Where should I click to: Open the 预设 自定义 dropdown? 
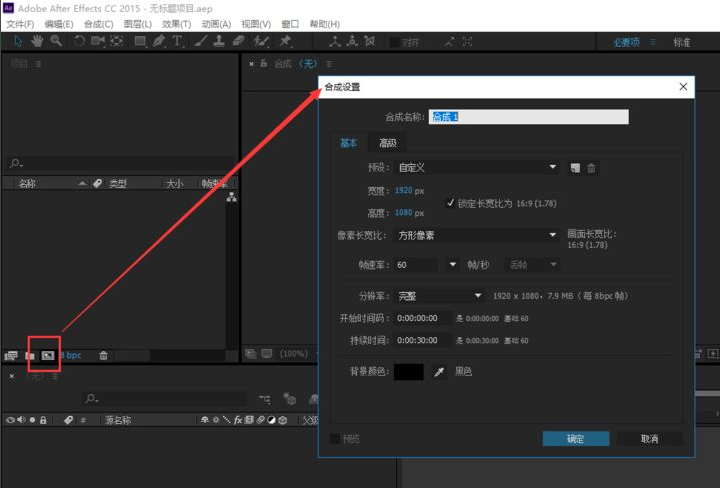point(477,168)
